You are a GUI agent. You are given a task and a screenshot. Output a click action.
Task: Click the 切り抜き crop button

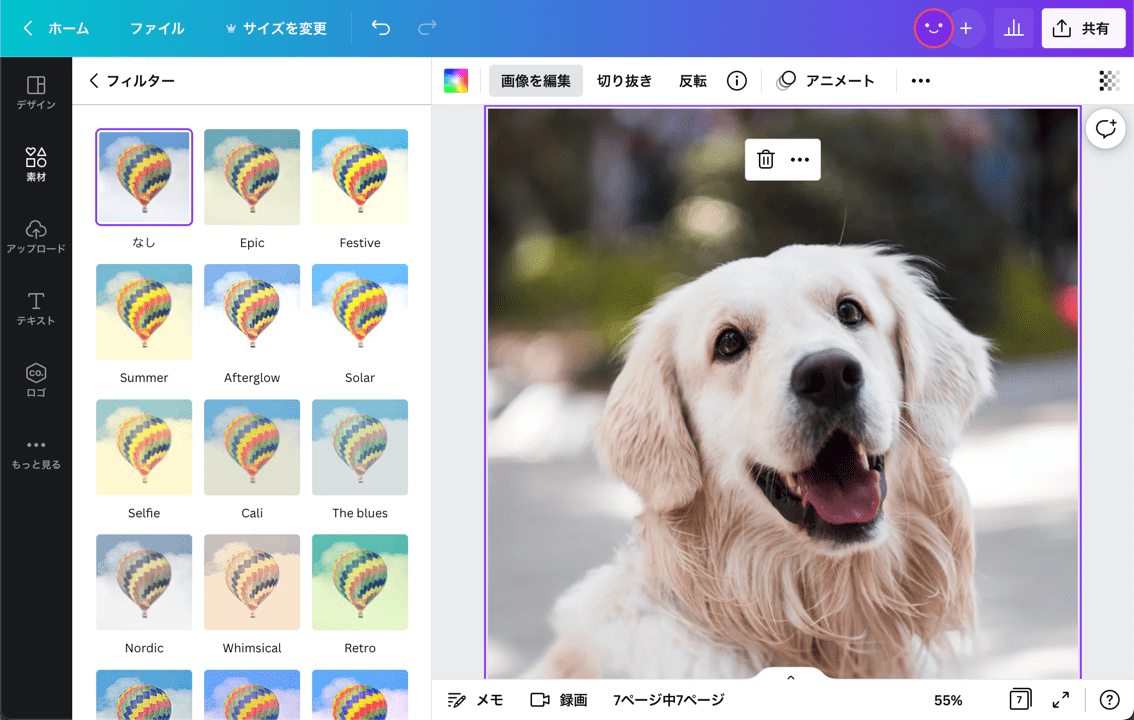click(x=624, y=81)
